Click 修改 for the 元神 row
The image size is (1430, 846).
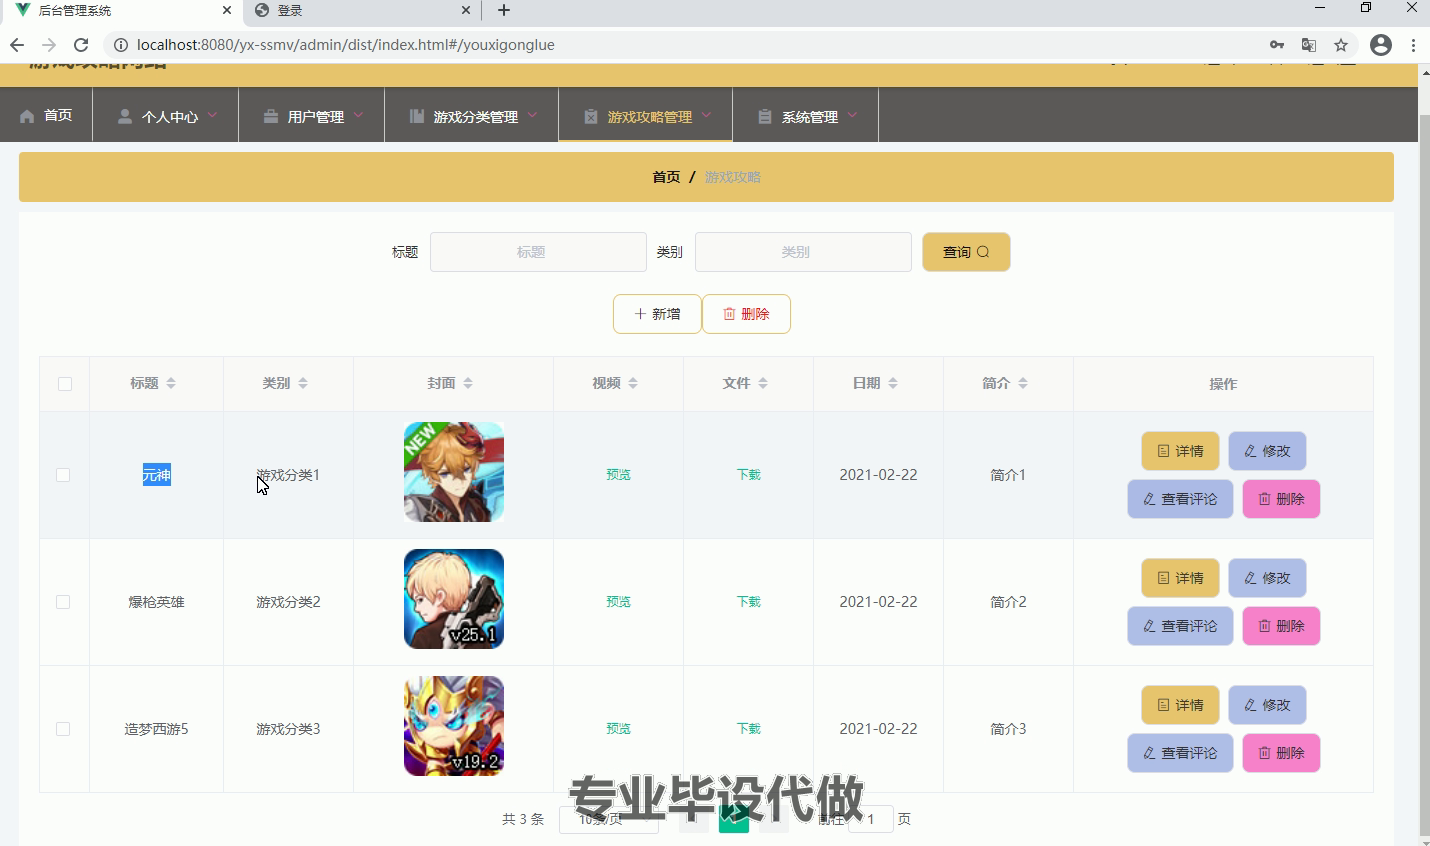click(1267, 451)
